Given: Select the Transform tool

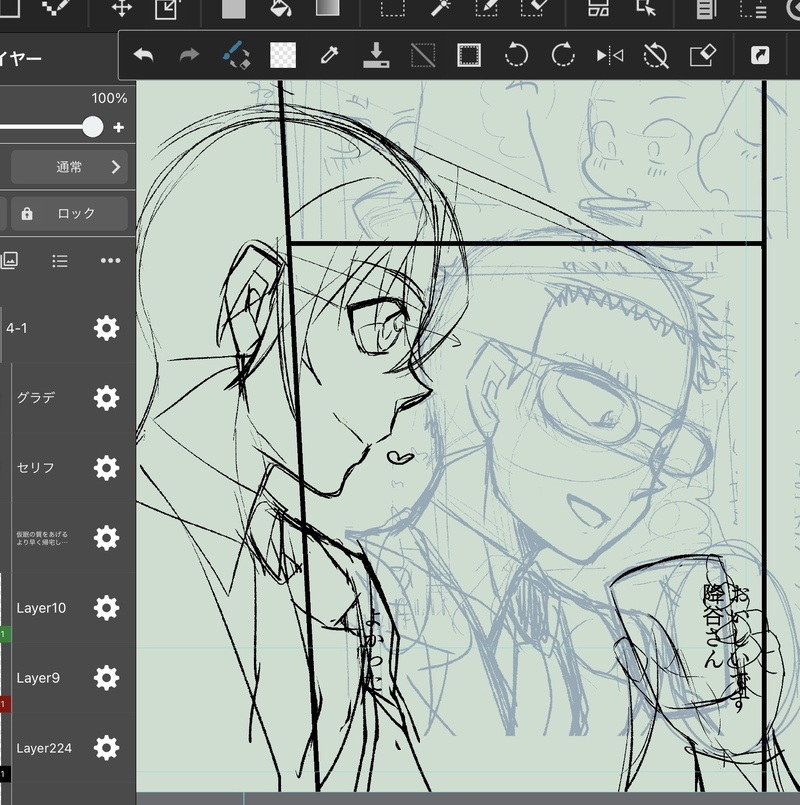Looking at the screenshot, I should tap(167, 8).
